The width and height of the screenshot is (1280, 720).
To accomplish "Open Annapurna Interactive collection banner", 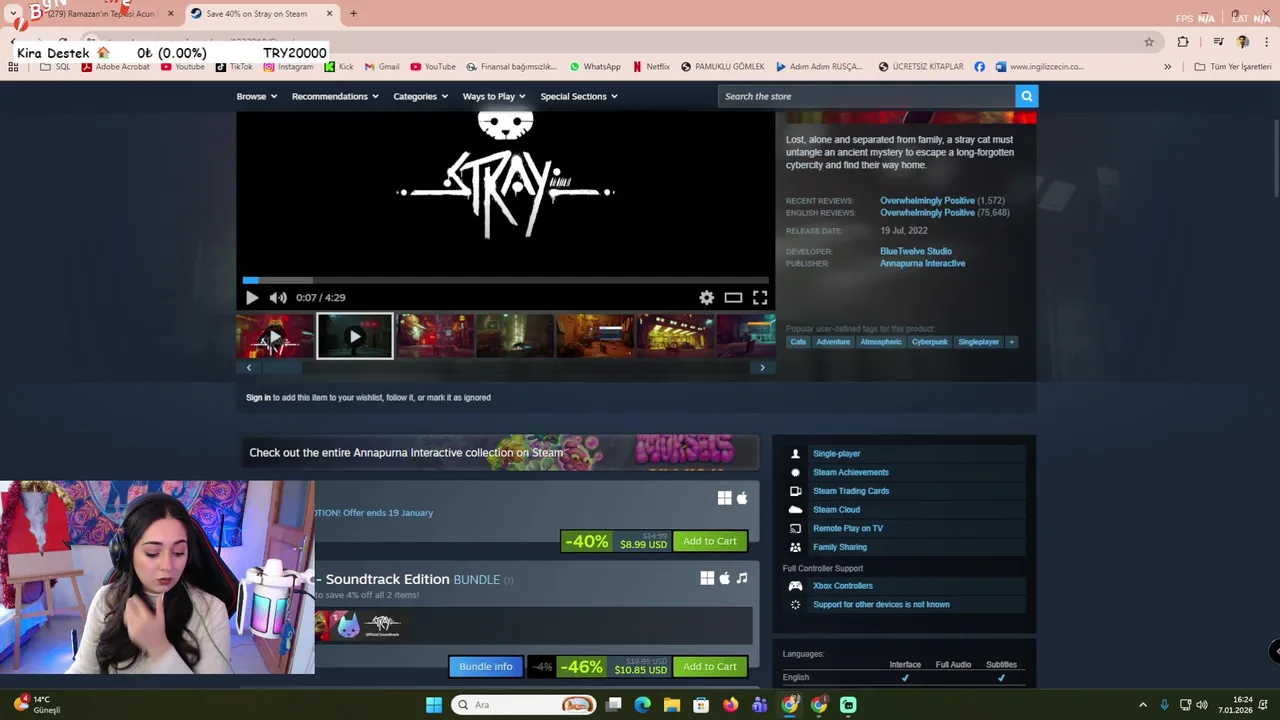I will pyautogui.click(x=499, y=452).
